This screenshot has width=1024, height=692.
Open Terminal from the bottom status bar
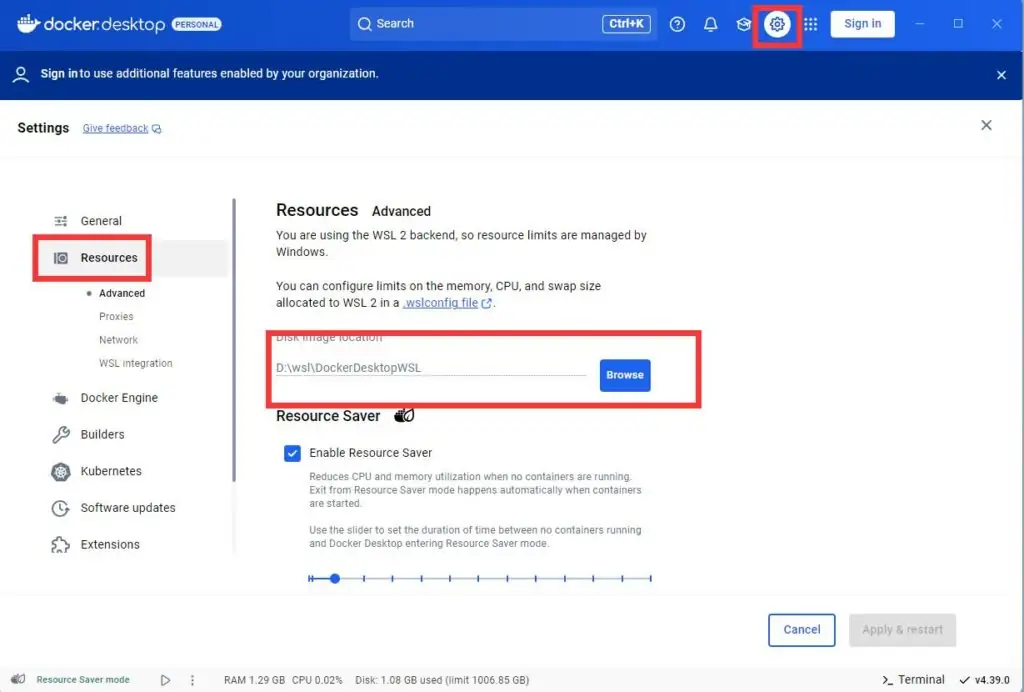click(x=911, y=679)
